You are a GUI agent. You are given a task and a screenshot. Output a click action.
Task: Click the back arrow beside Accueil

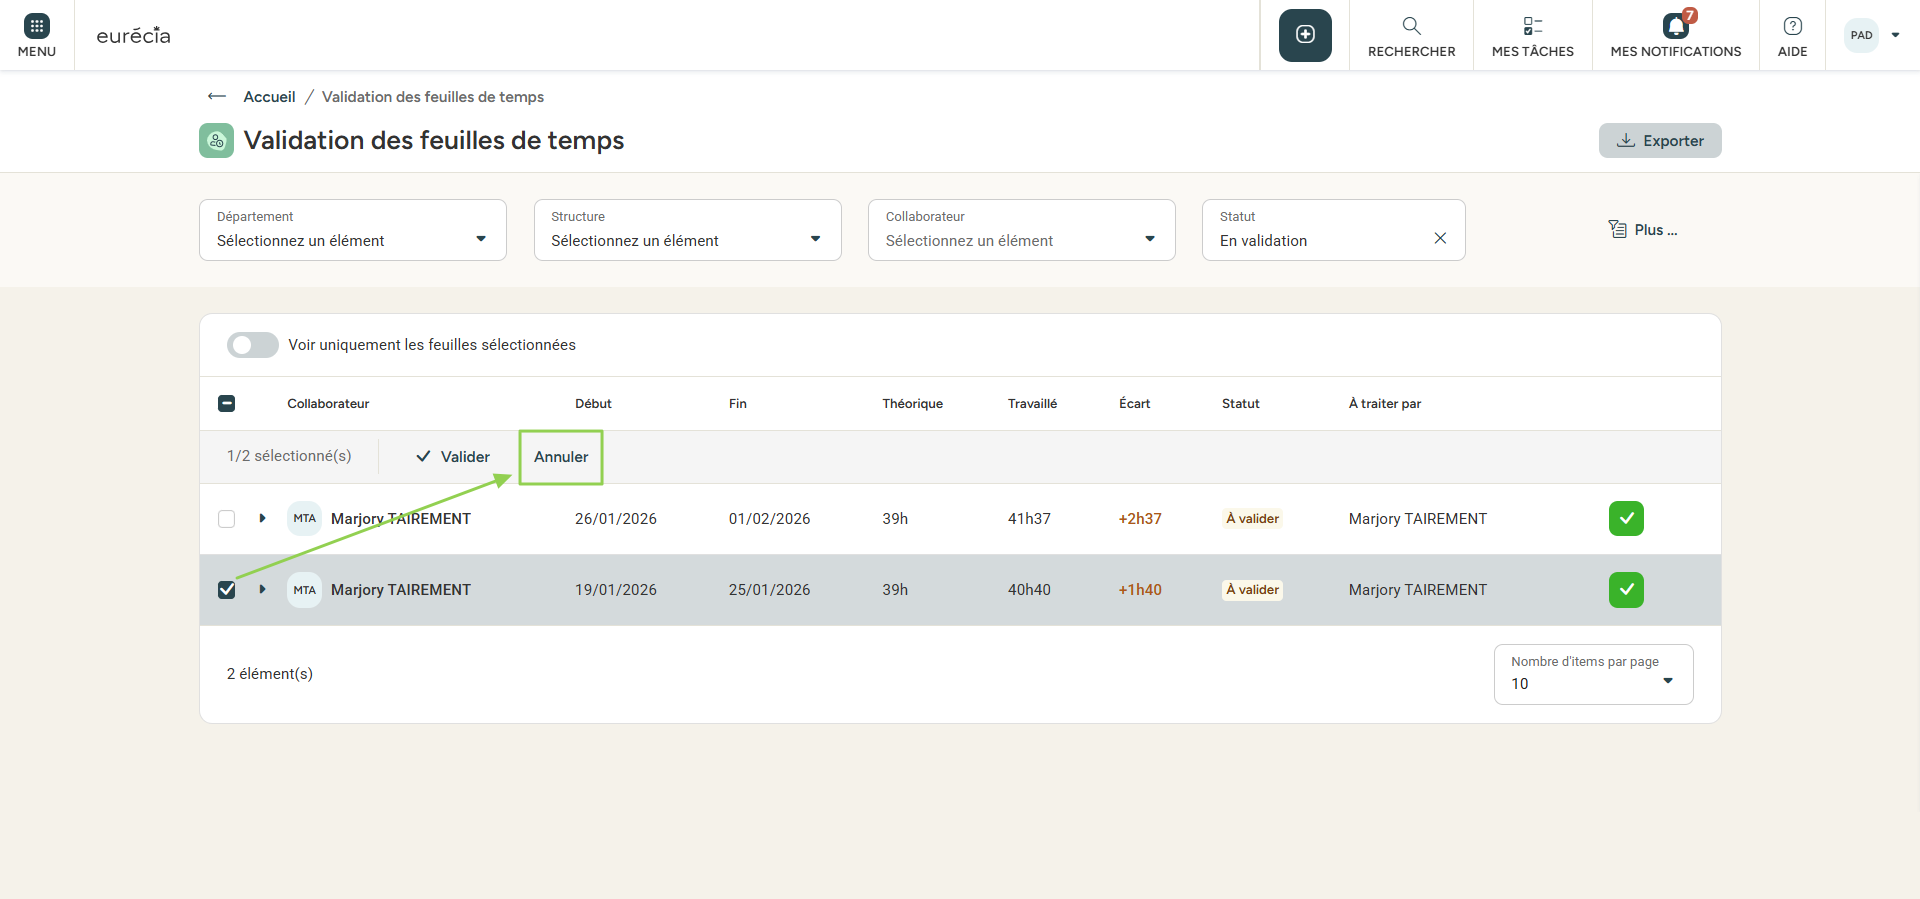click(216, 97)
